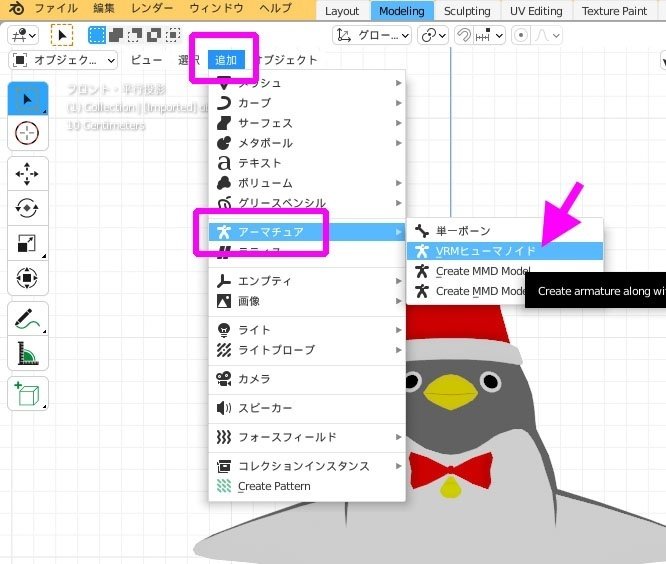666x564 pixels.
Task: Switch to the Texture Paint workspace tab
Action: (x=614, y=11)
